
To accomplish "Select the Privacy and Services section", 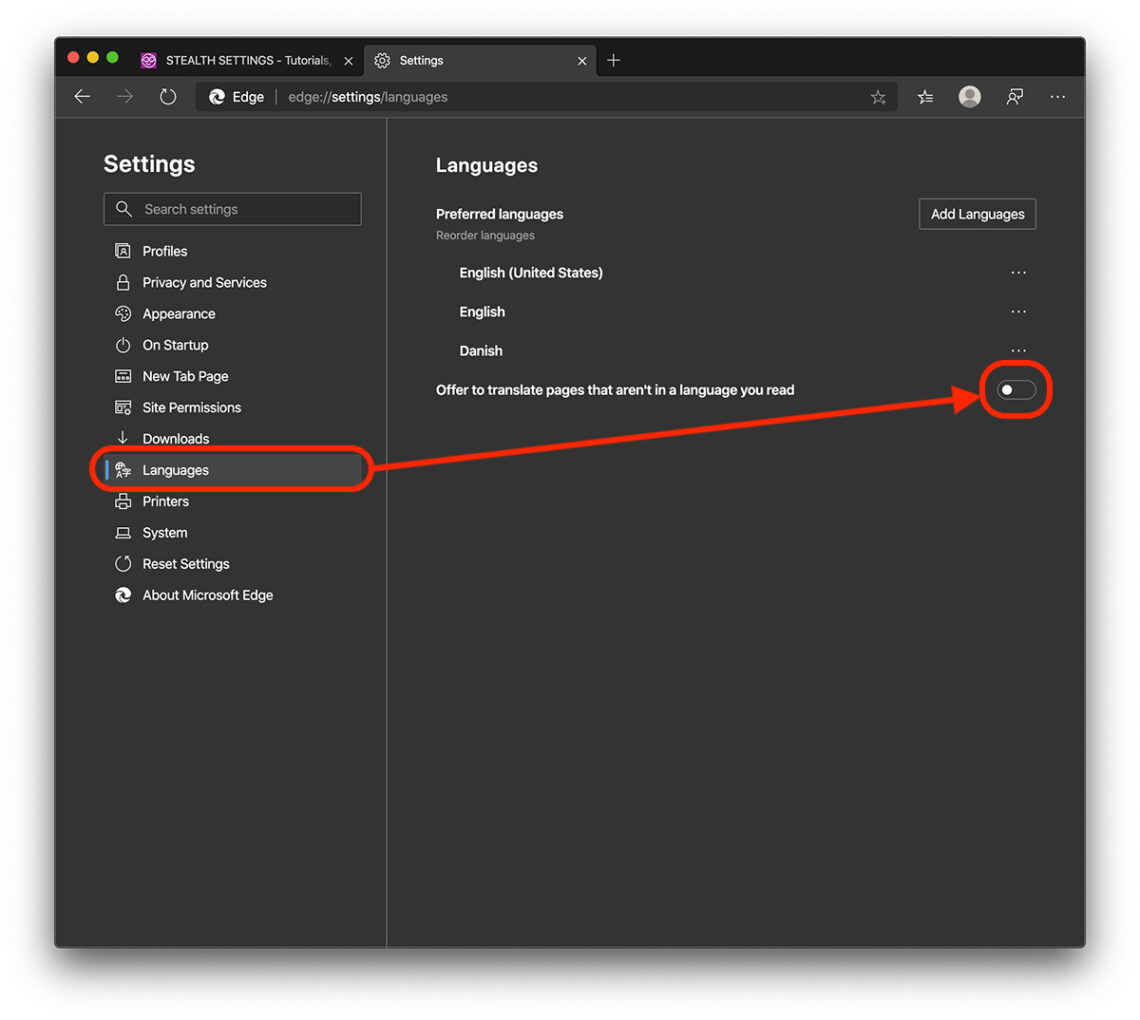I will pos(204,282).
